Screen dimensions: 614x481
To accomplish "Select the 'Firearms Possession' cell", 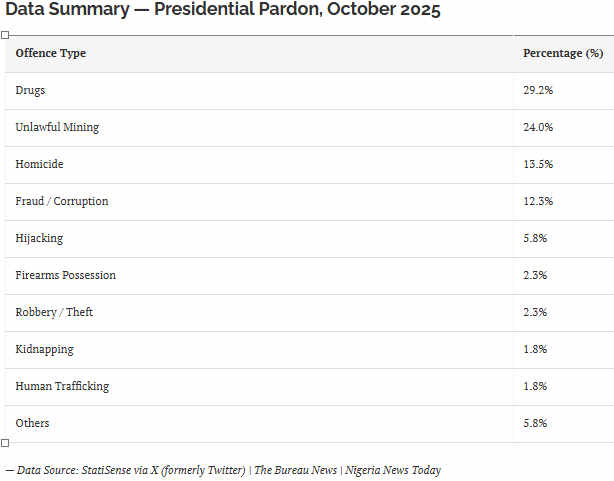I will click(66, 275).
